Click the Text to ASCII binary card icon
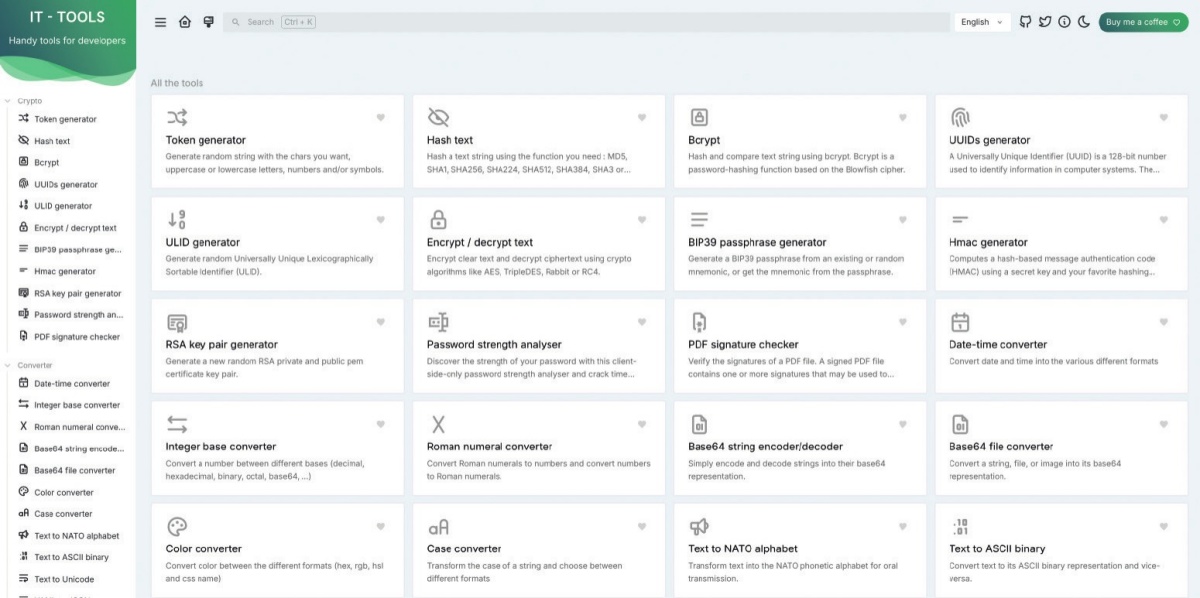The width and height of the screenshot is (1200, 598). 960,526
